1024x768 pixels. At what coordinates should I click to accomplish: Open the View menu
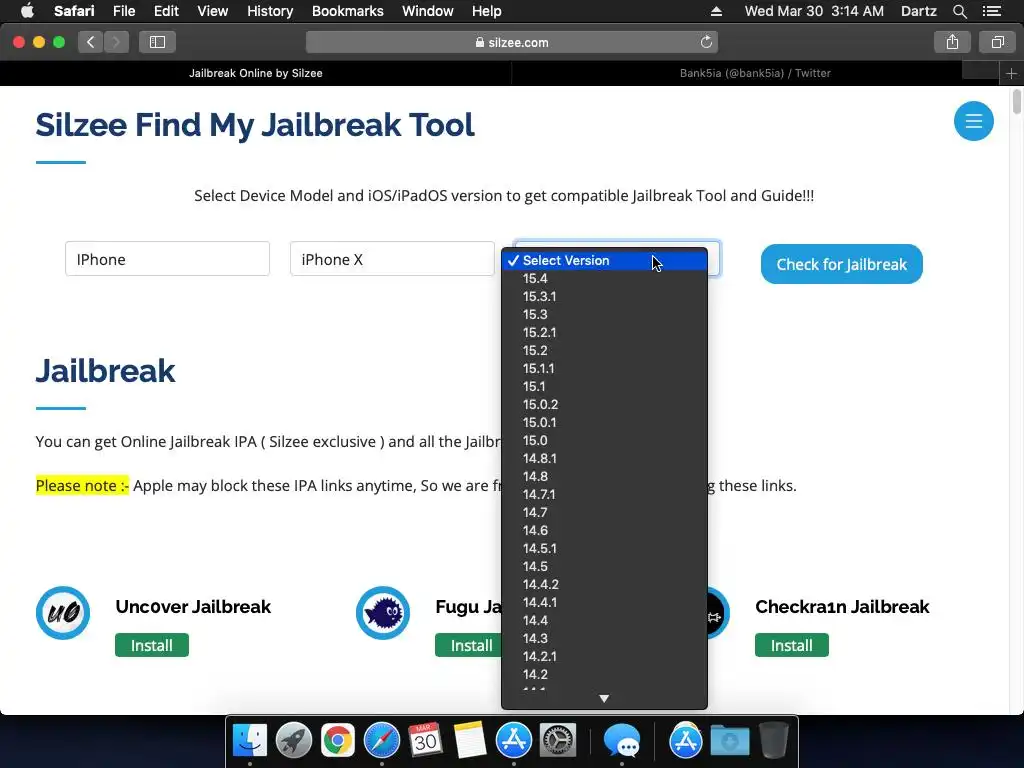212,11
